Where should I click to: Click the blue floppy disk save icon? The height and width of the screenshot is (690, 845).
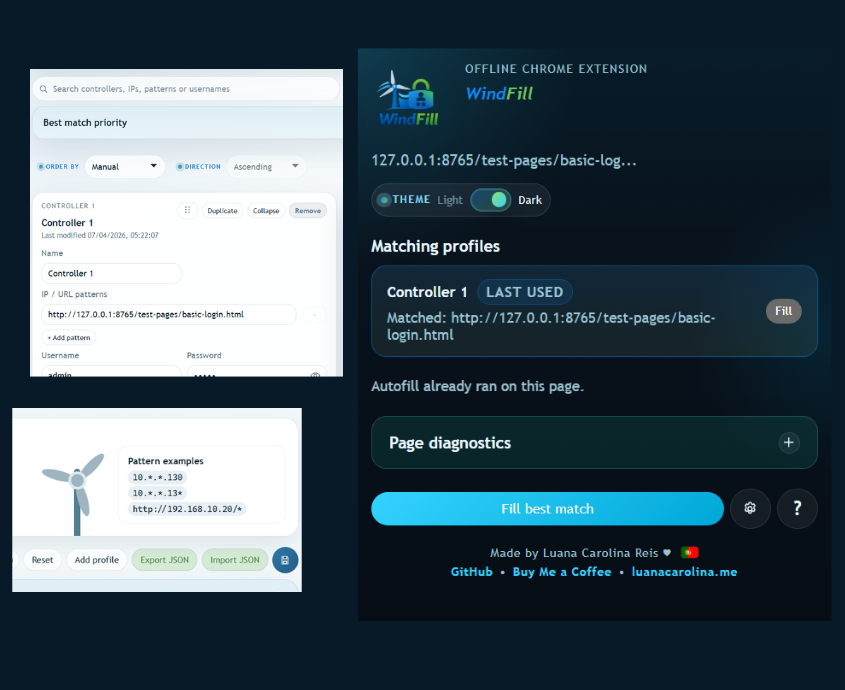(x=285, y=560)
